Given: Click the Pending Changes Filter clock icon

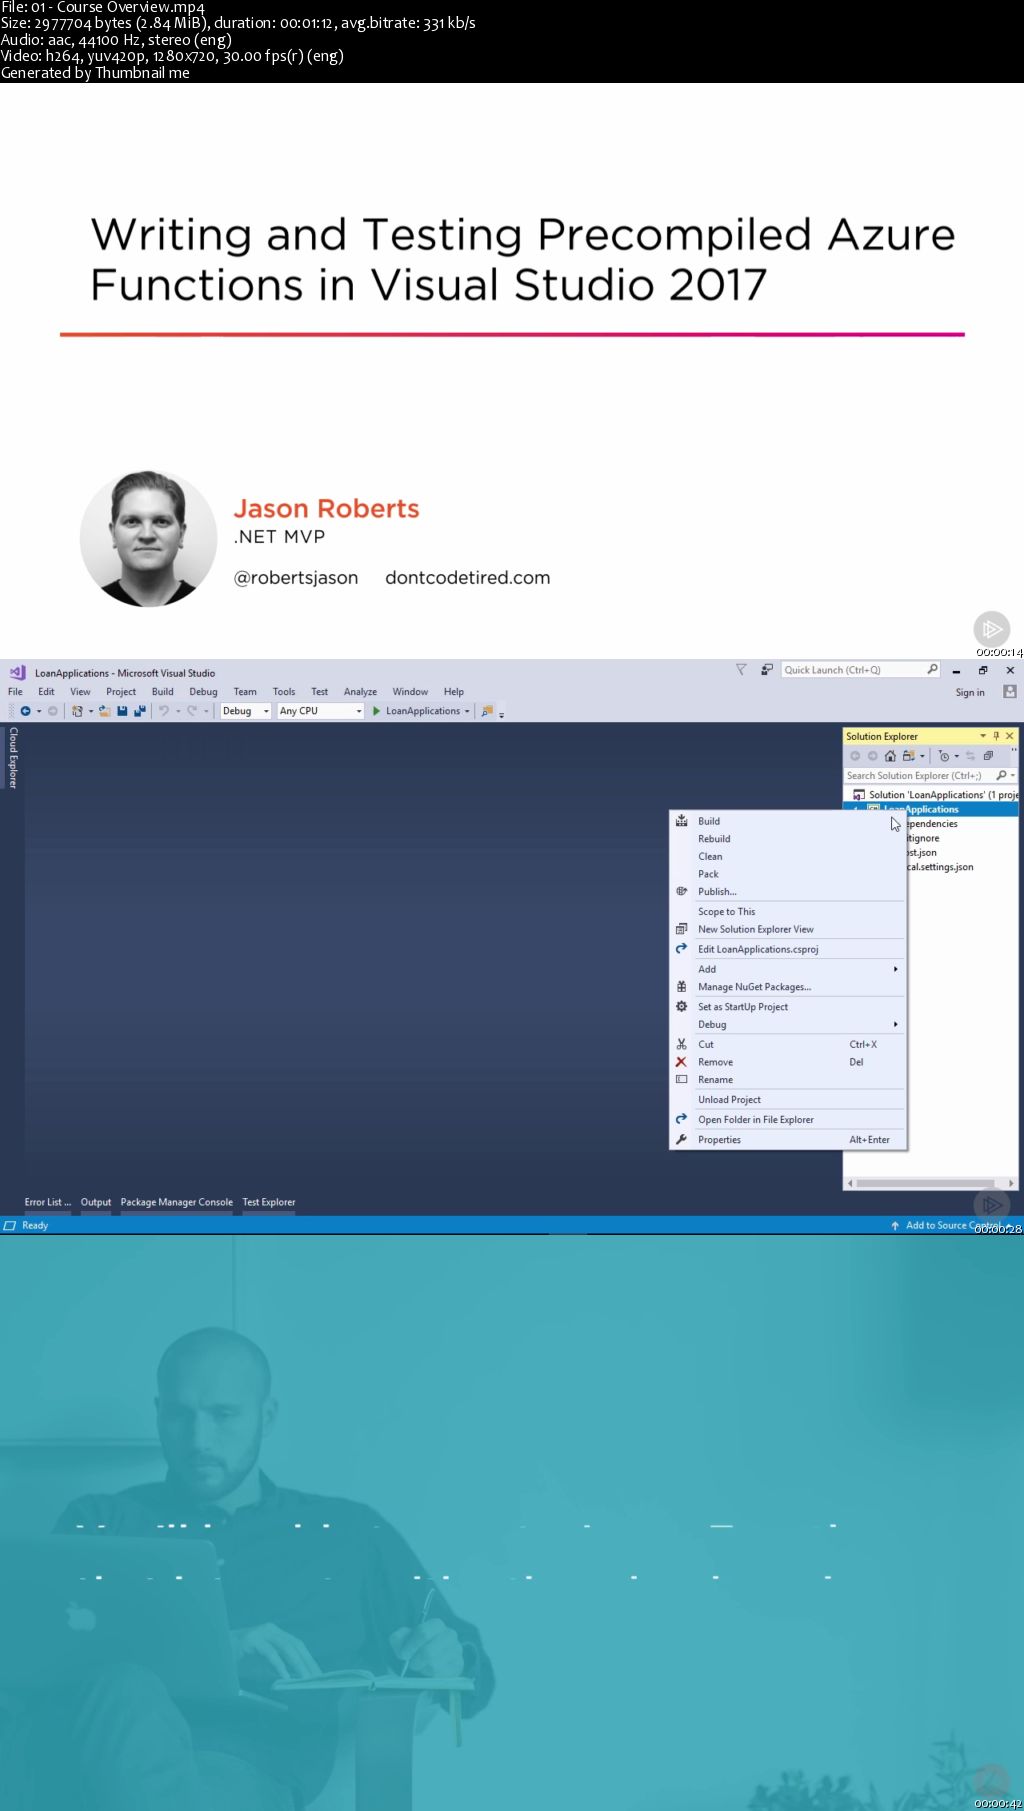Looking at the screenshot, I should point(943,756).
